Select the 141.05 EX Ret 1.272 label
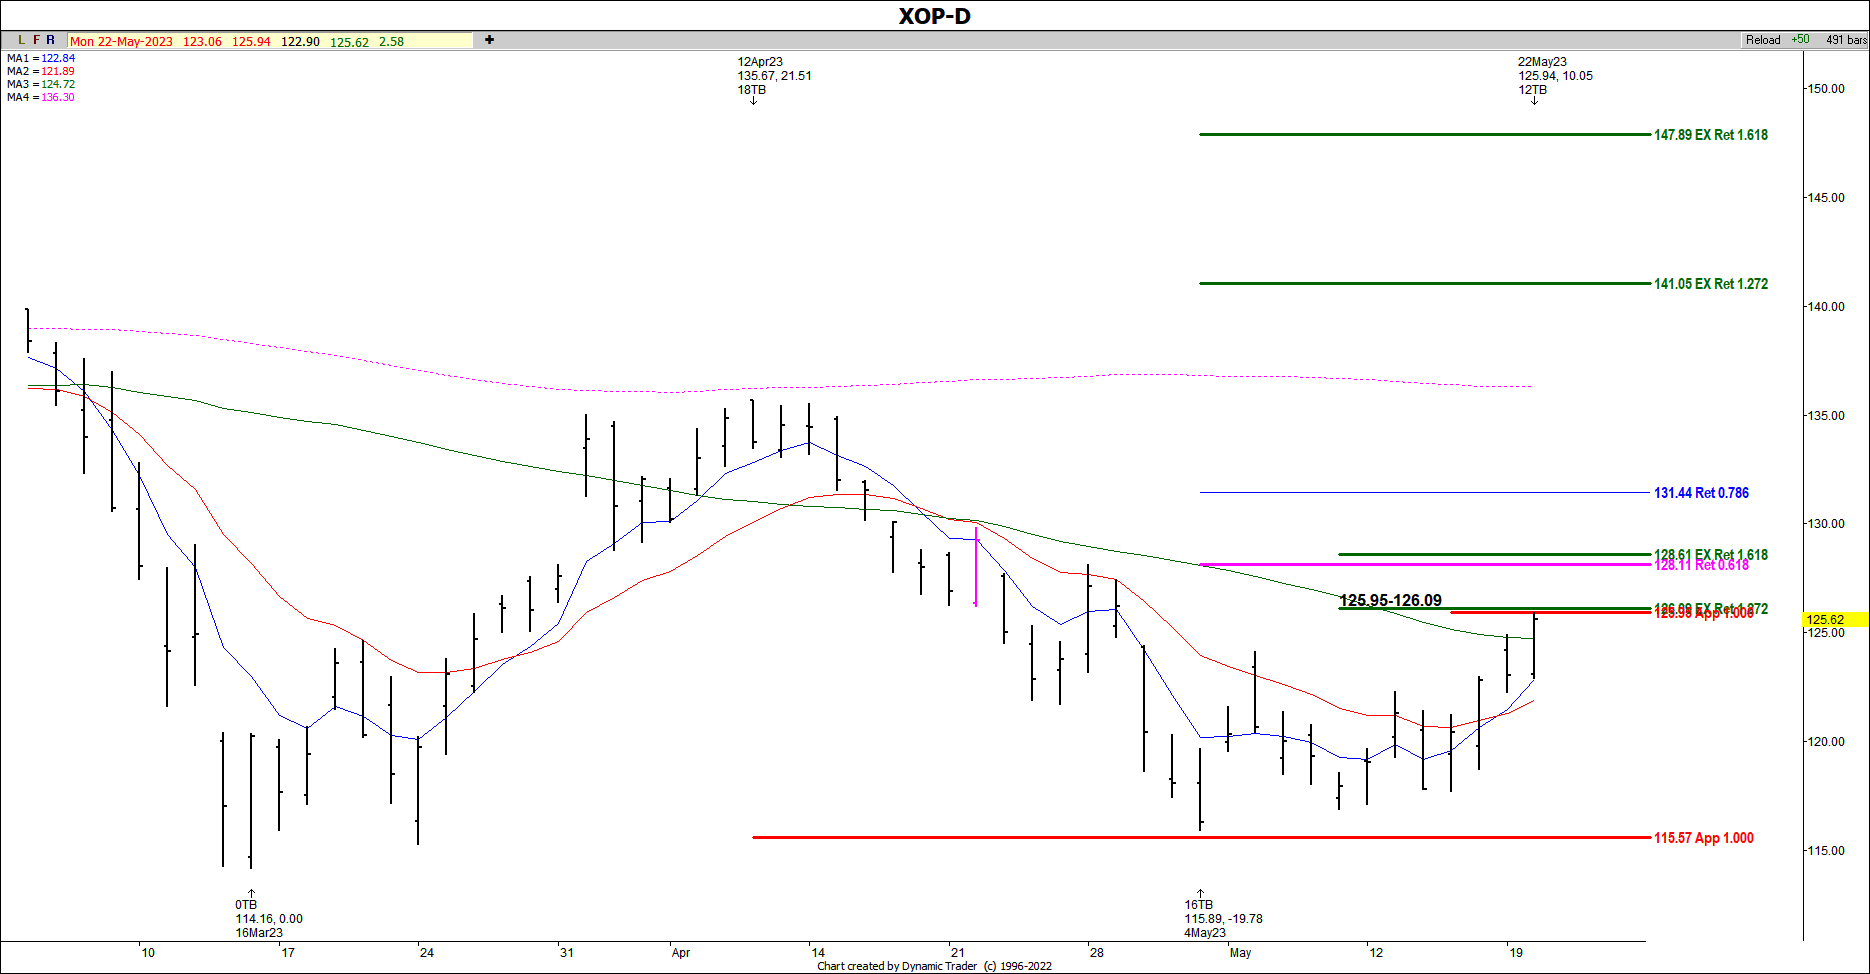1870x974 pixels. [1711, 284]
